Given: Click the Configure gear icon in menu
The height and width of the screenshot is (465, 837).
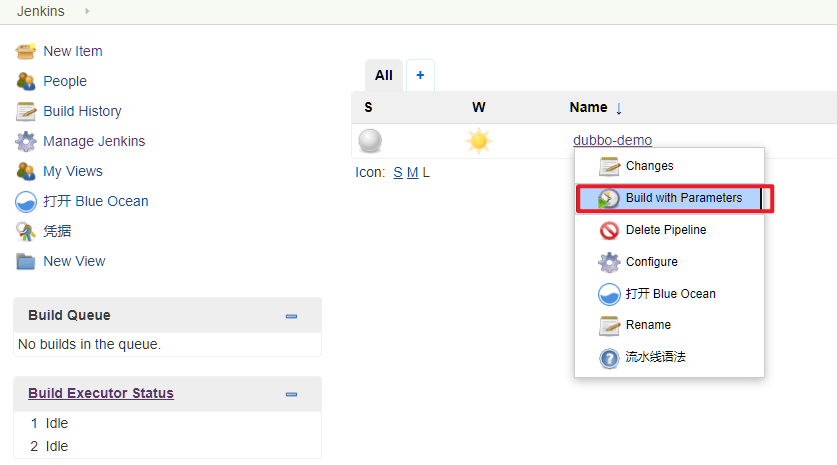Looking at the screenshot, I should point(609,262).
